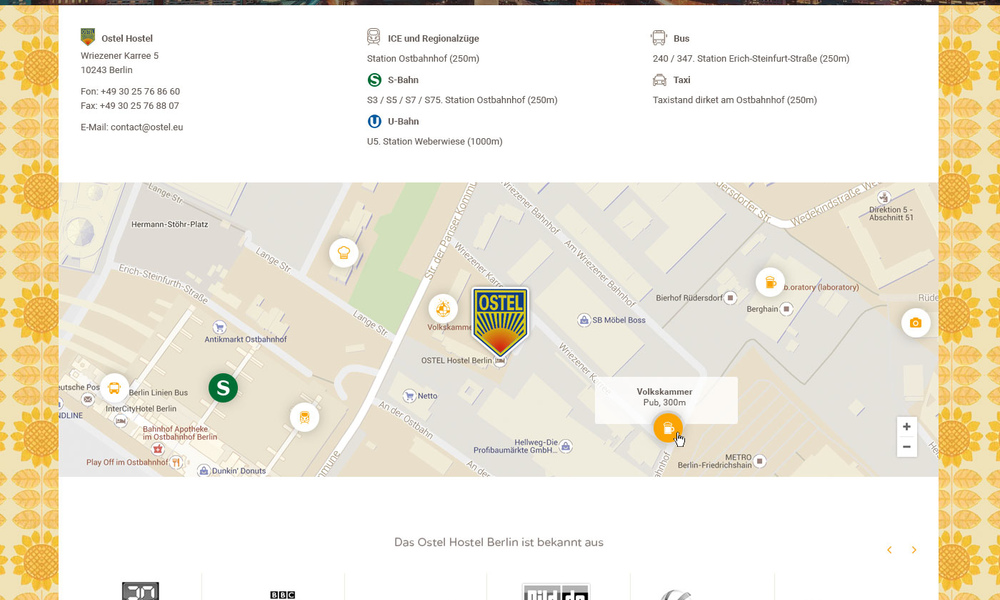Click the SB Möbel Boss shopping pin
This screenshot has height=600, width=1000.
(584, 320)
